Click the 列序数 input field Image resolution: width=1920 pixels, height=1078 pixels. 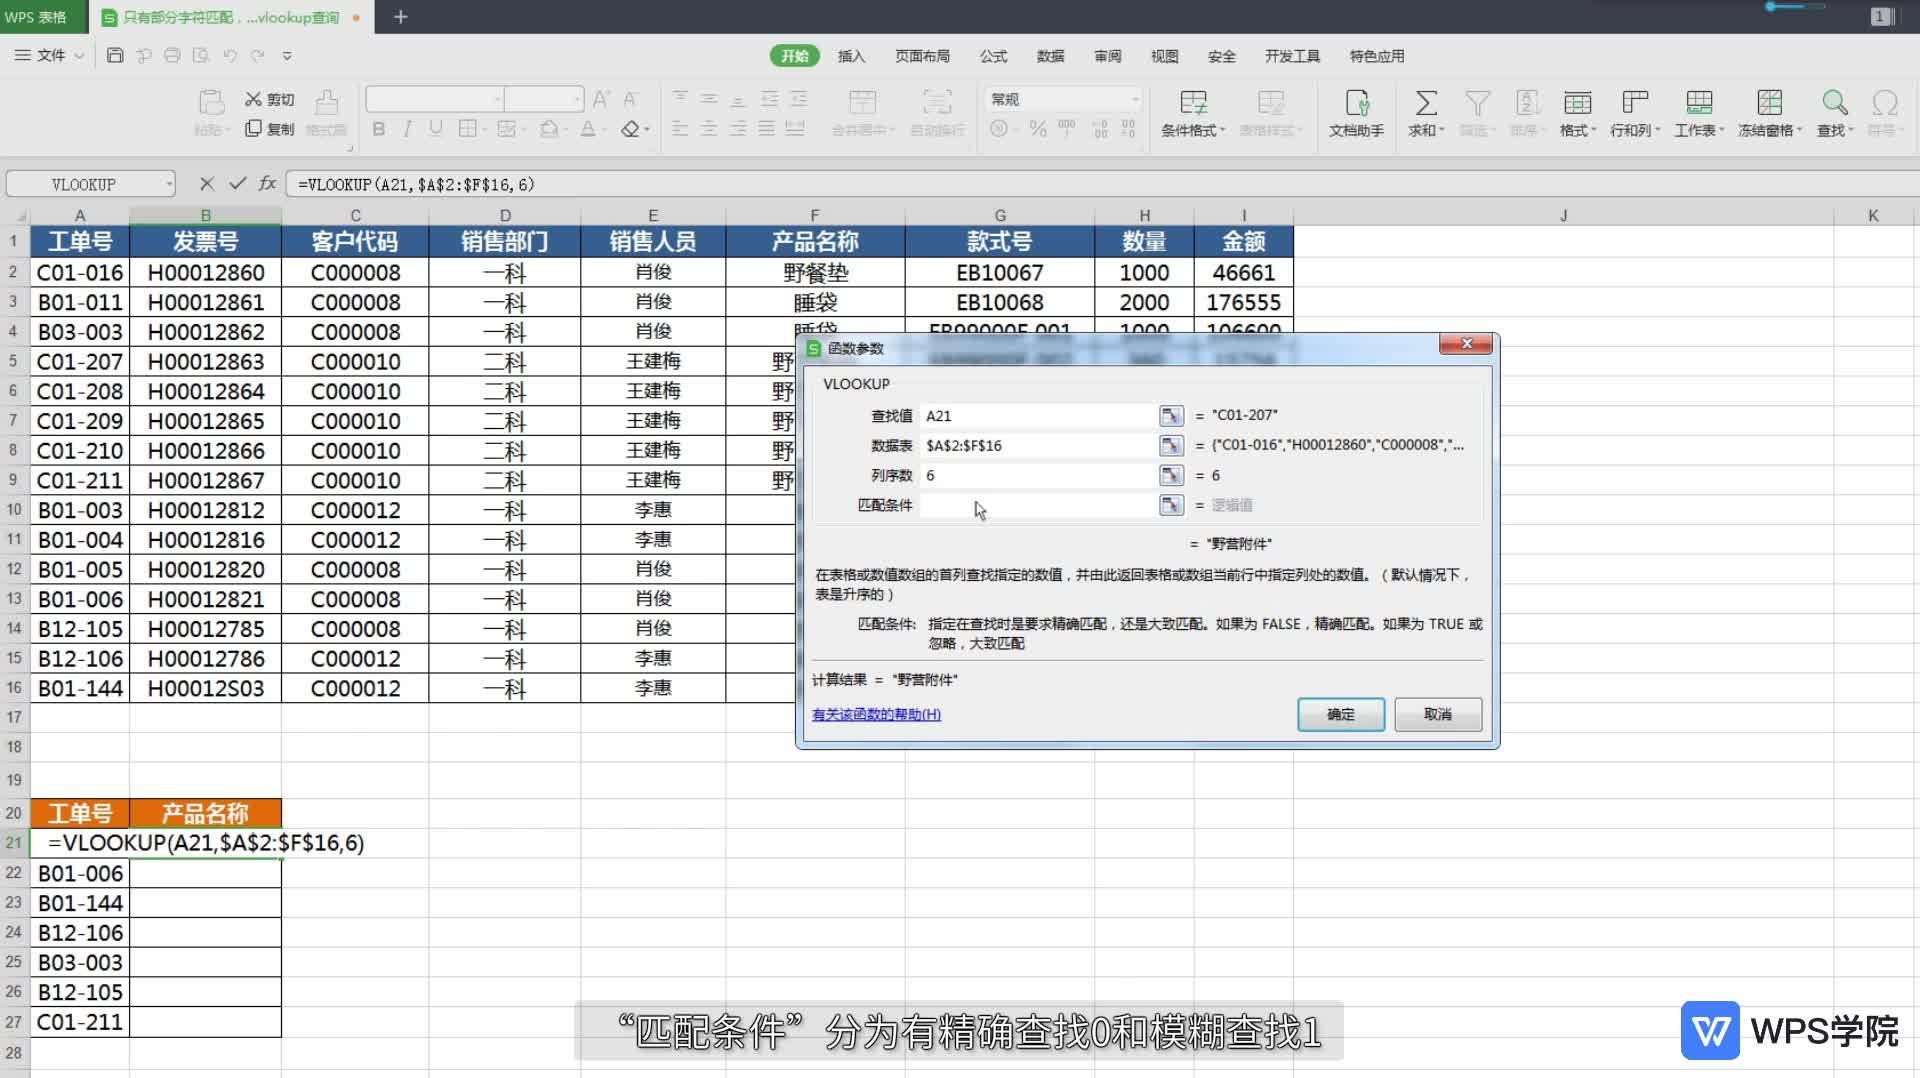1037,476
